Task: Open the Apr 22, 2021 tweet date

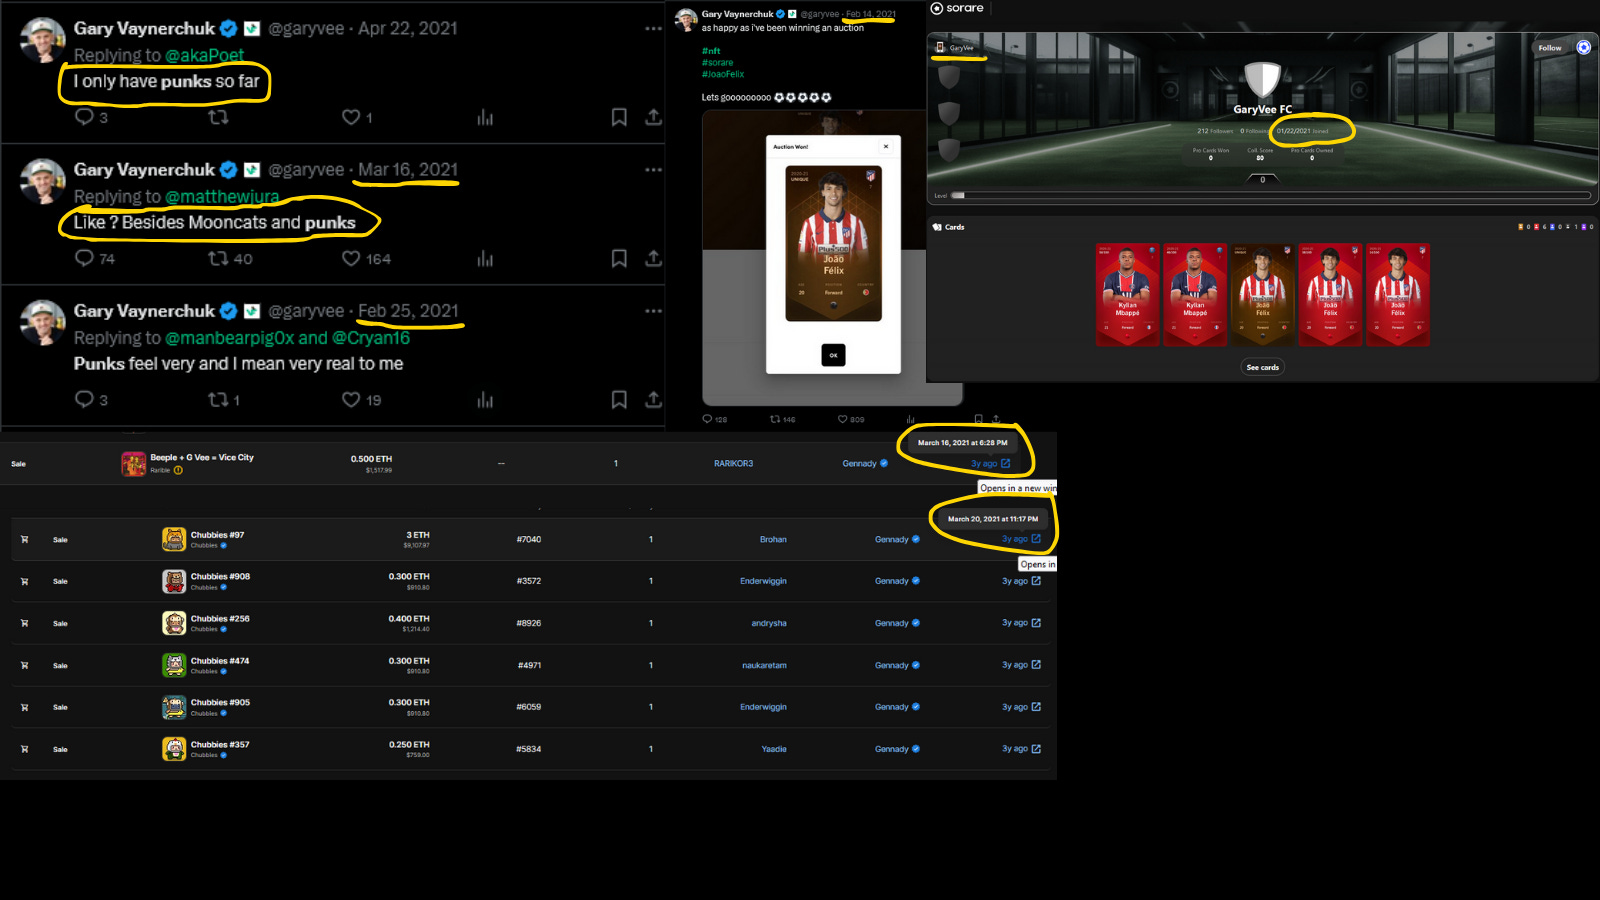Action: tap(408, 29)
